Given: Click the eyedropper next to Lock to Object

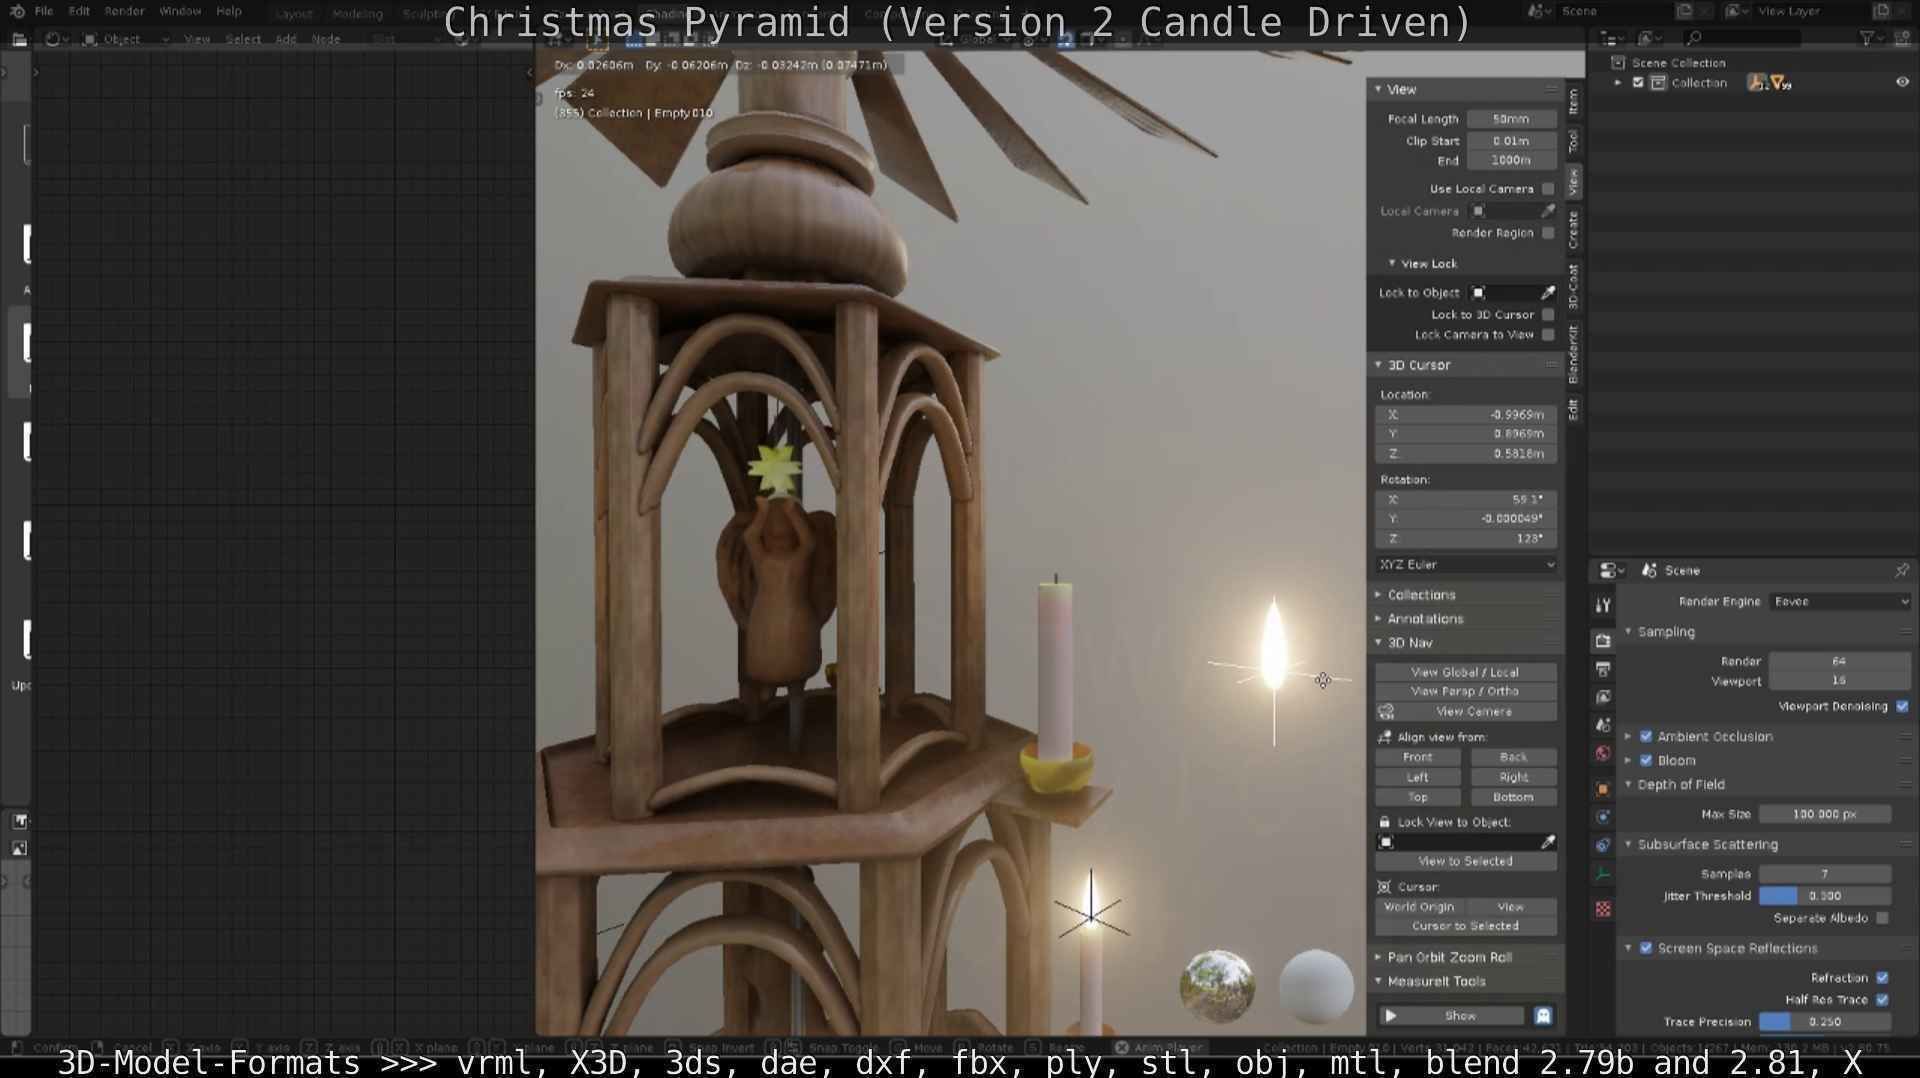Looking at the screenshot, I should tap(1548, 293).
